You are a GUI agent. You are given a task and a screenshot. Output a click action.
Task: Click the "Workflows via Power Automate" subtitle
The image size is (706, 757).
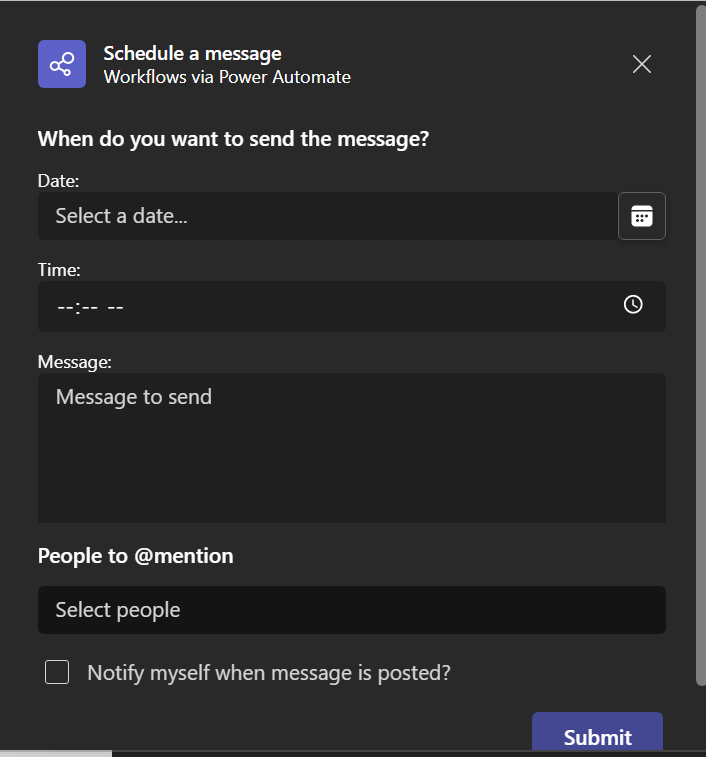point(227,76)
